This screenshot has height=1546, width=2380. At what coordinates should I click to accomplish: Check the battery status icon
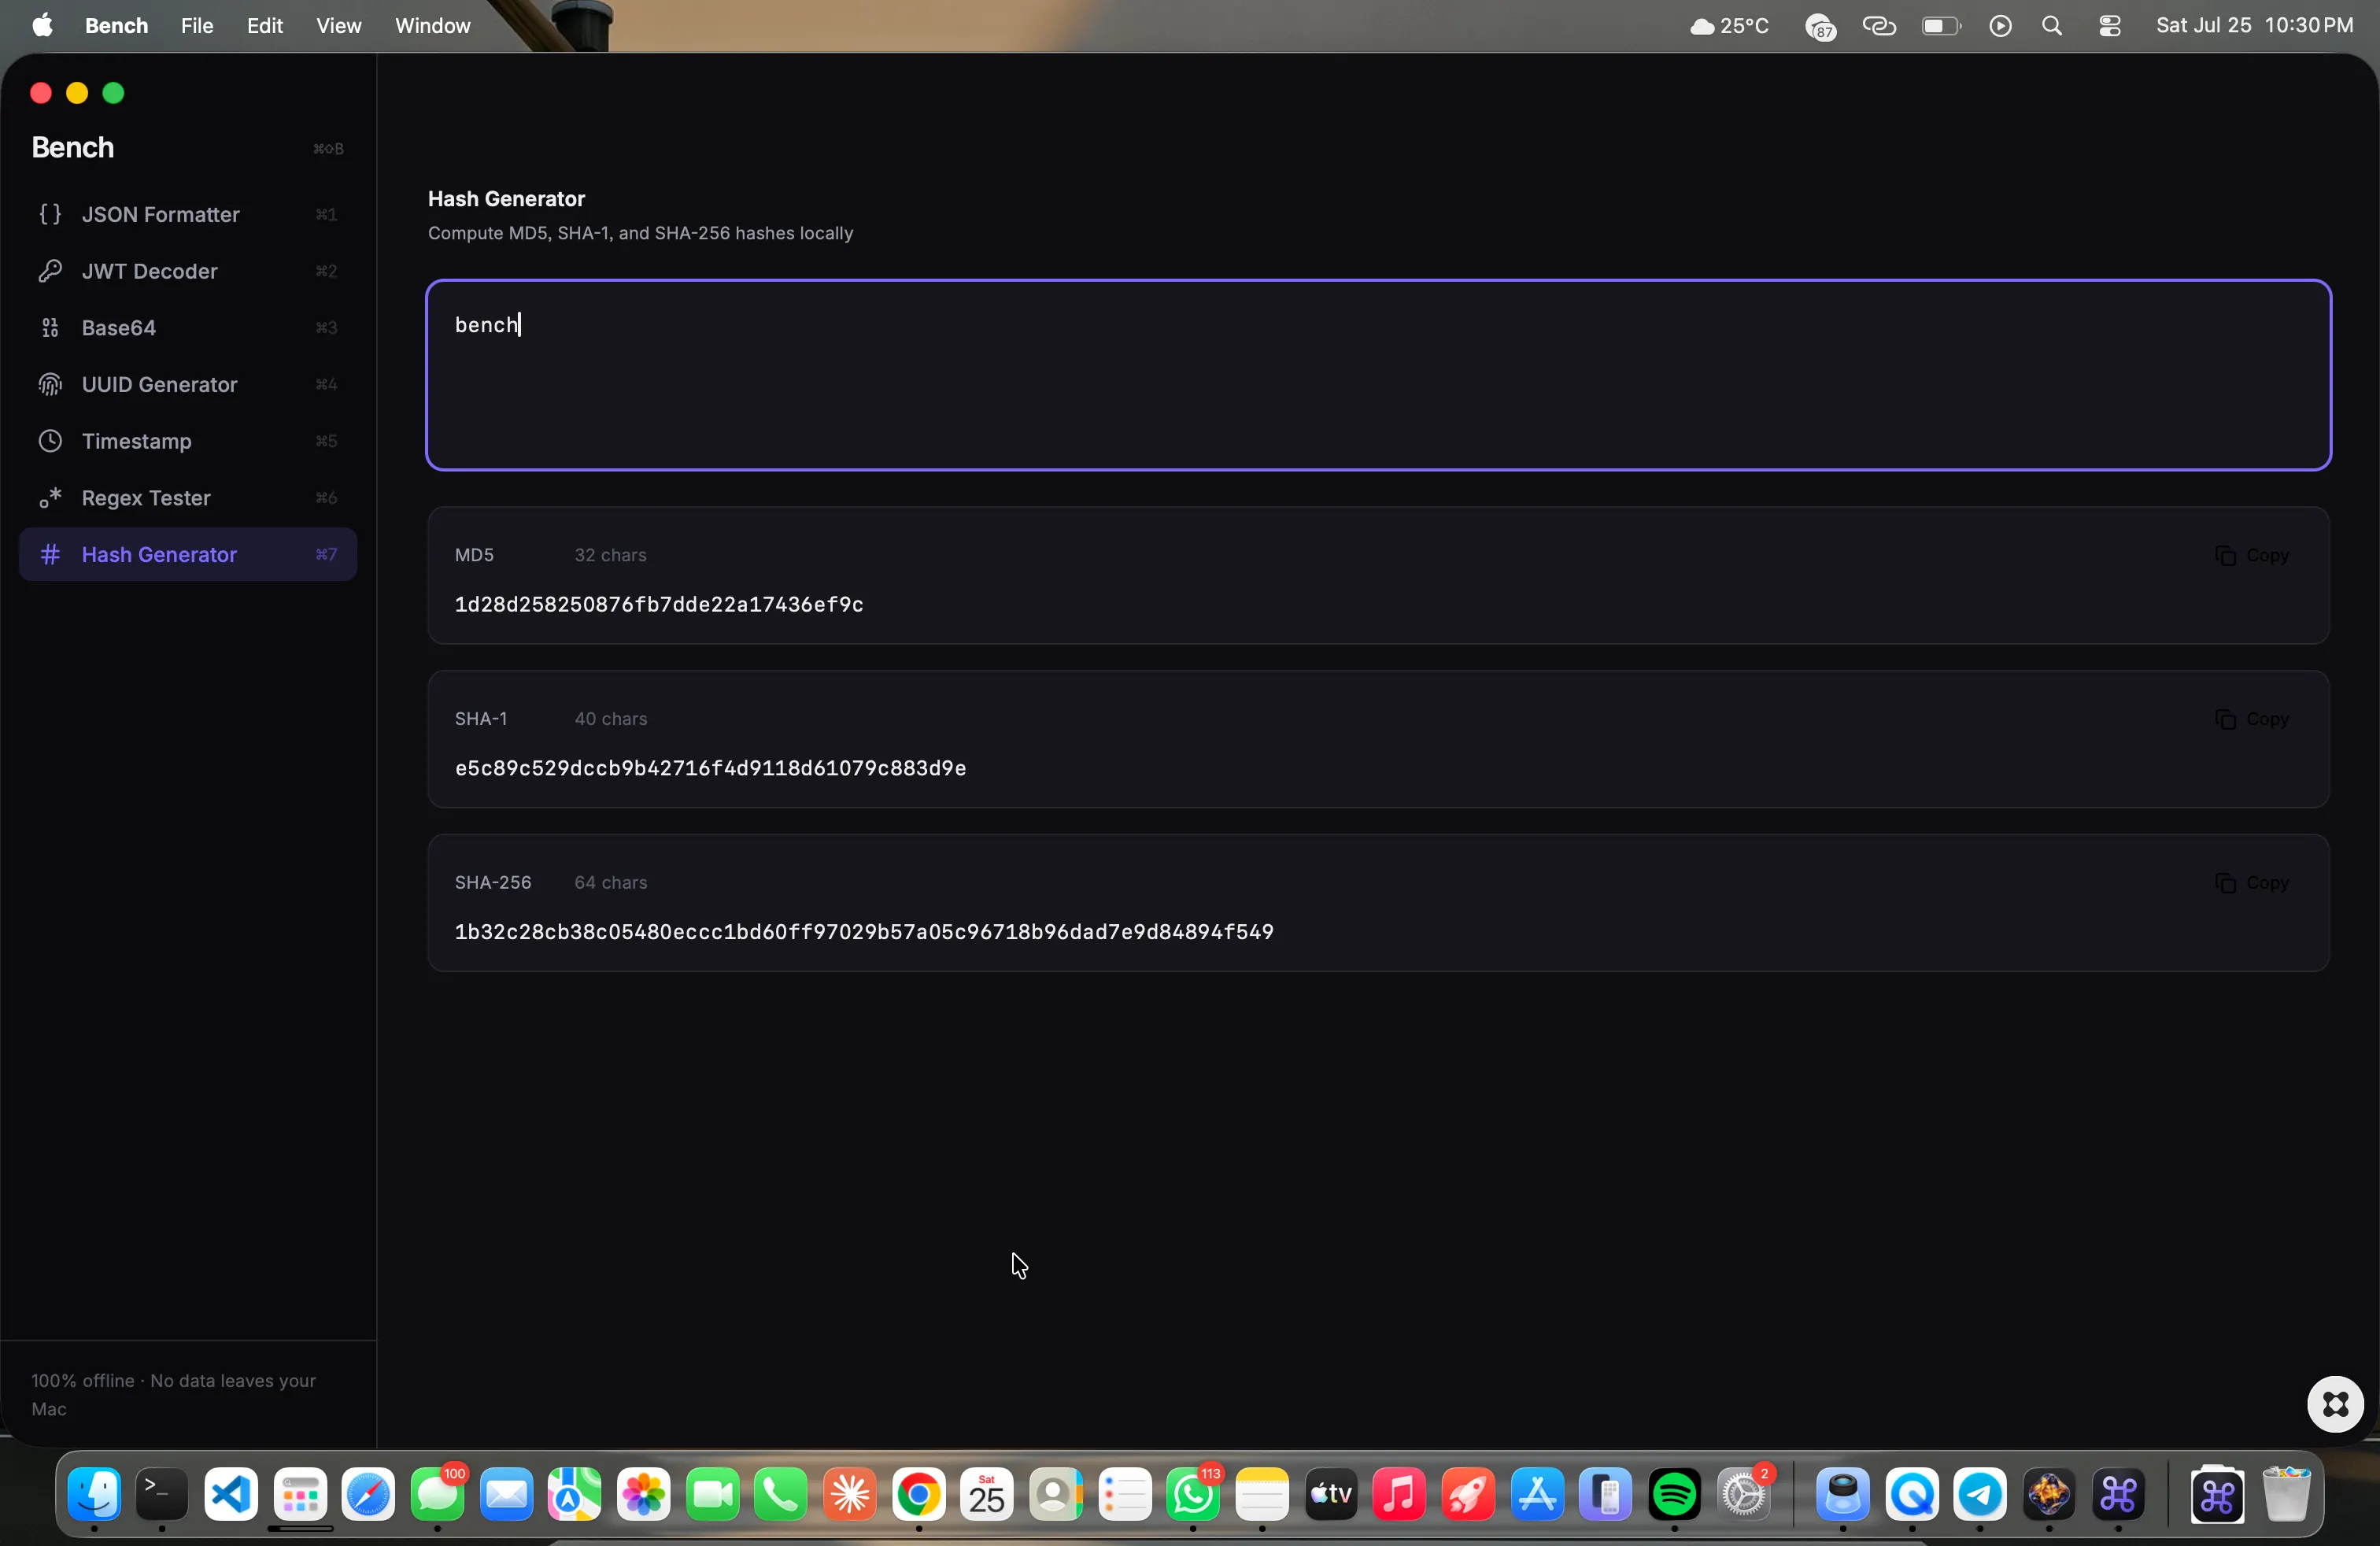(x=1941, y=26)
